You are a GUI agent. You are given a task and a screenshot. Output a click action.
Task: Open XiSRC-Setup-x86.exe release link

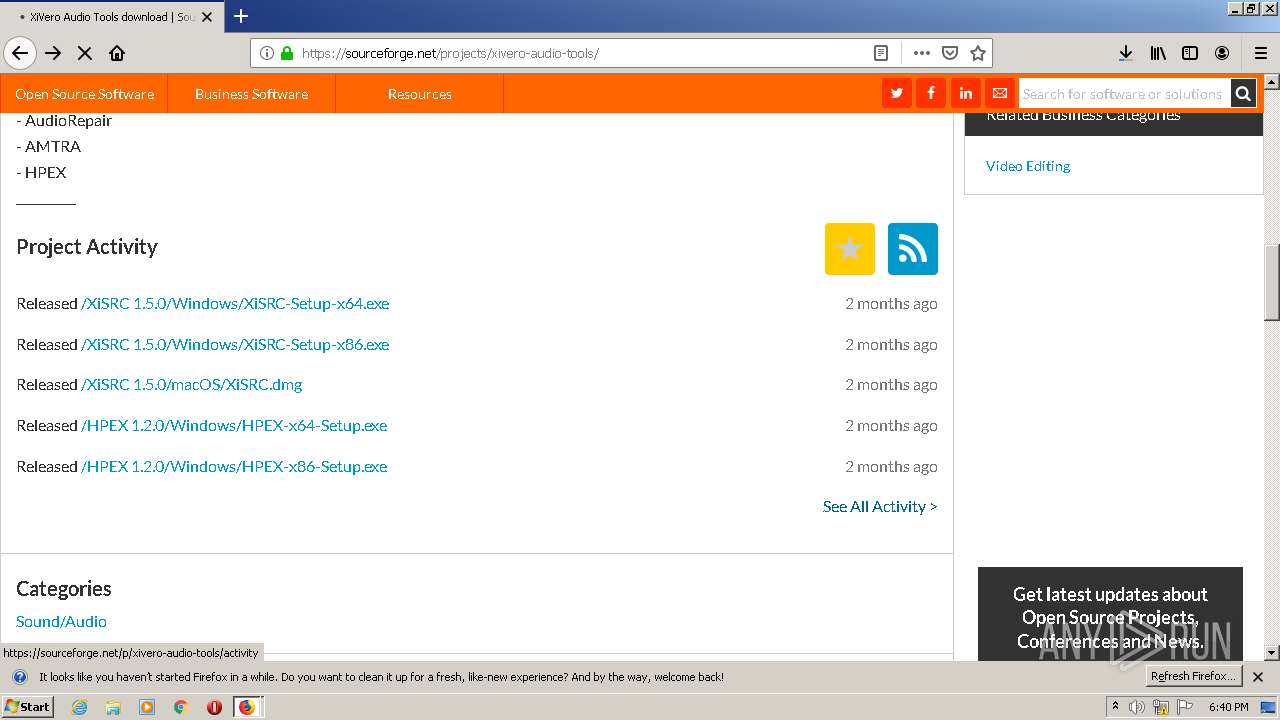(235, 344)
